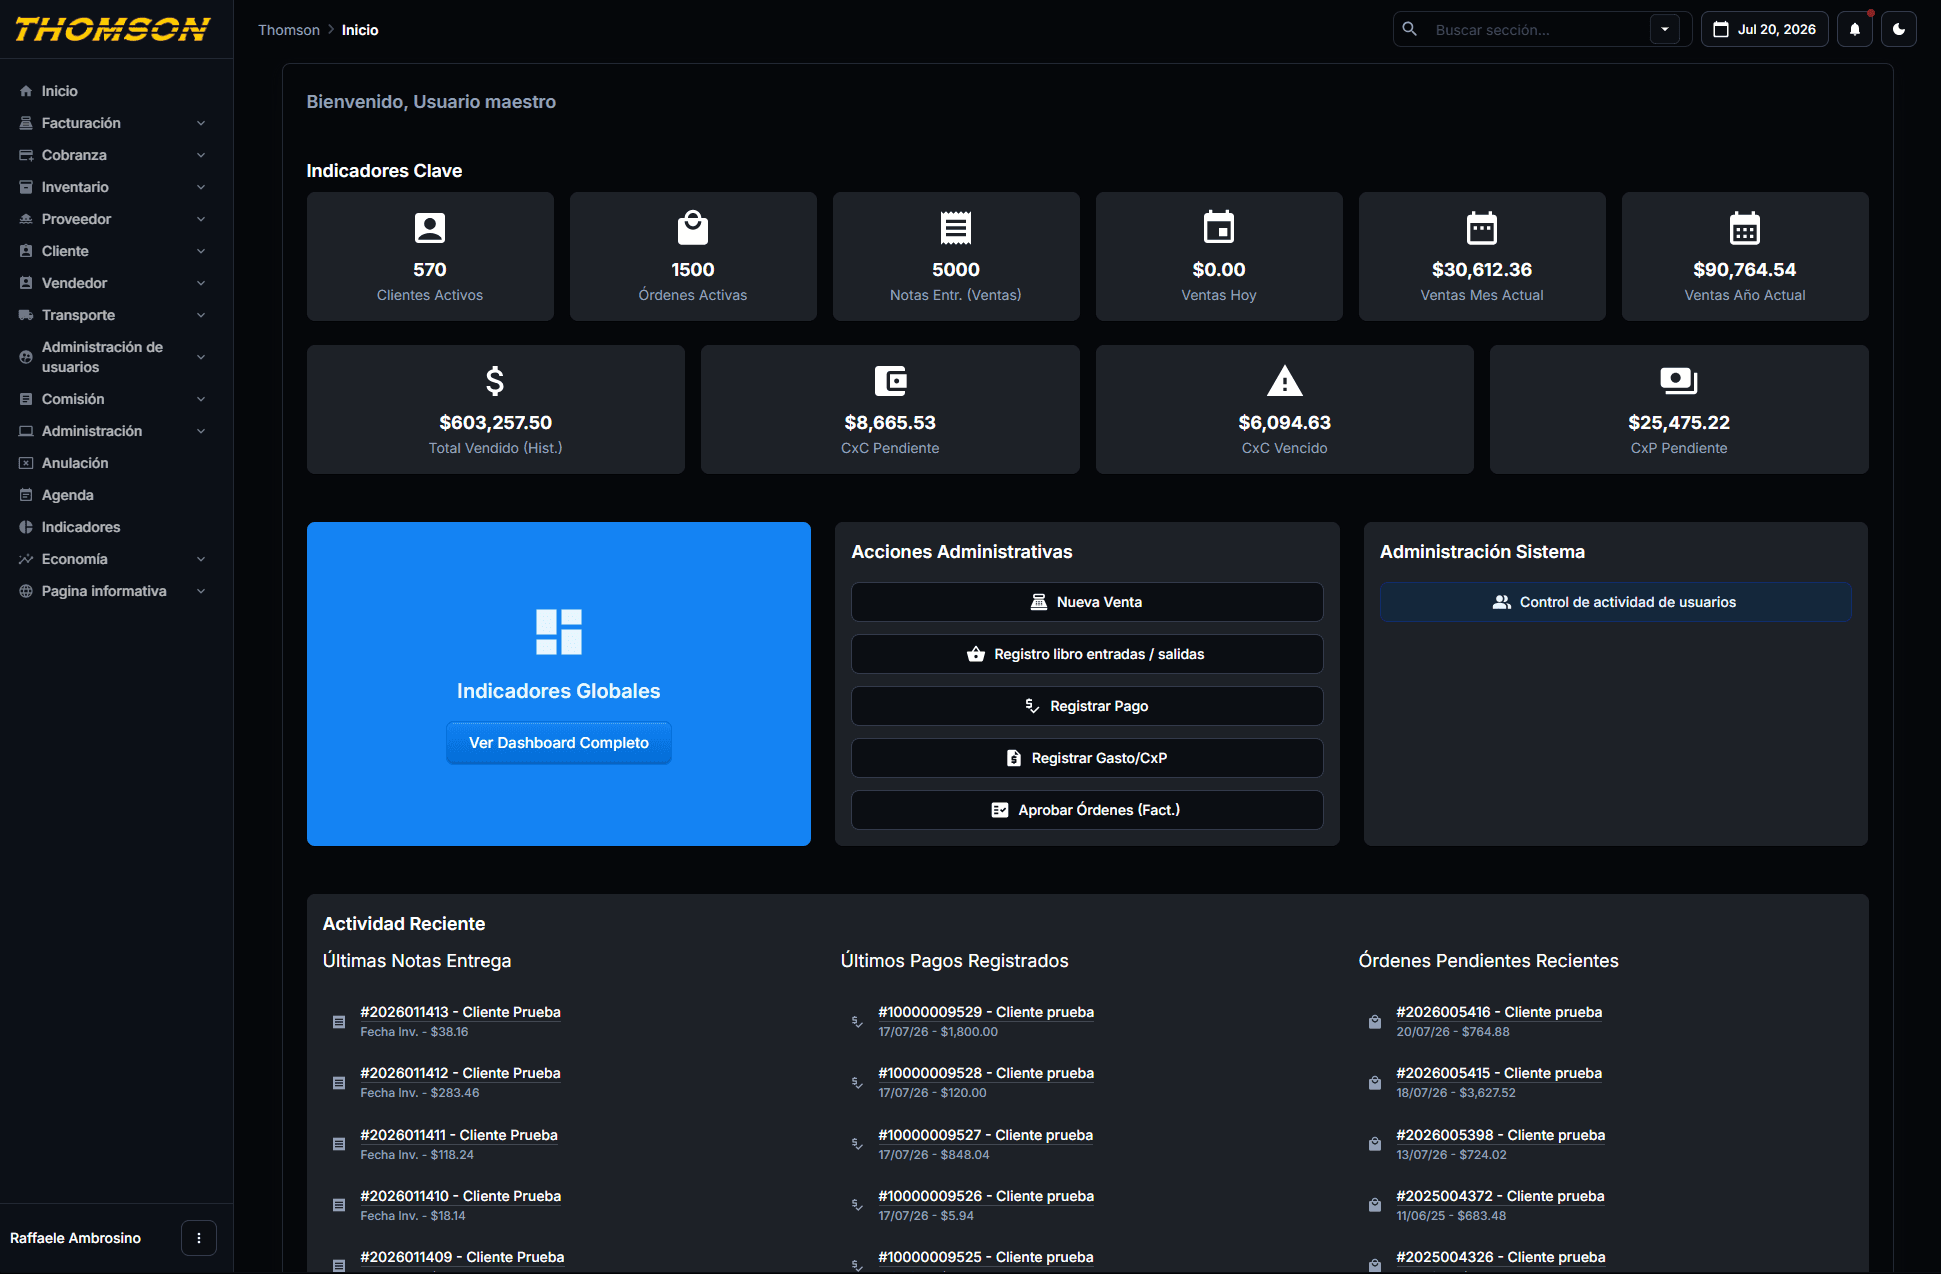This screenshot has width=1941, height=1274.
Task: Click the Total Vendido dollar sign icon
Action: (x=495, y=381)
